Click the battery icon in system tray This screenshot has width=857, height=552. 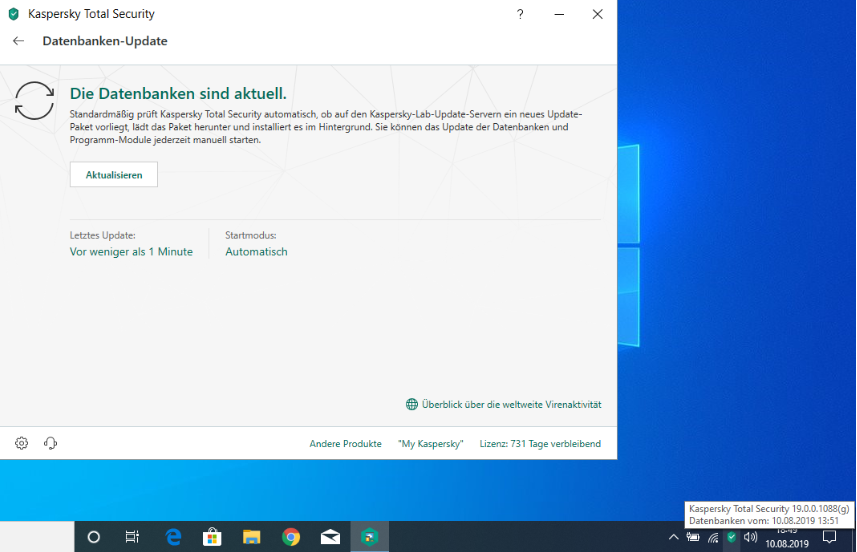693,537
